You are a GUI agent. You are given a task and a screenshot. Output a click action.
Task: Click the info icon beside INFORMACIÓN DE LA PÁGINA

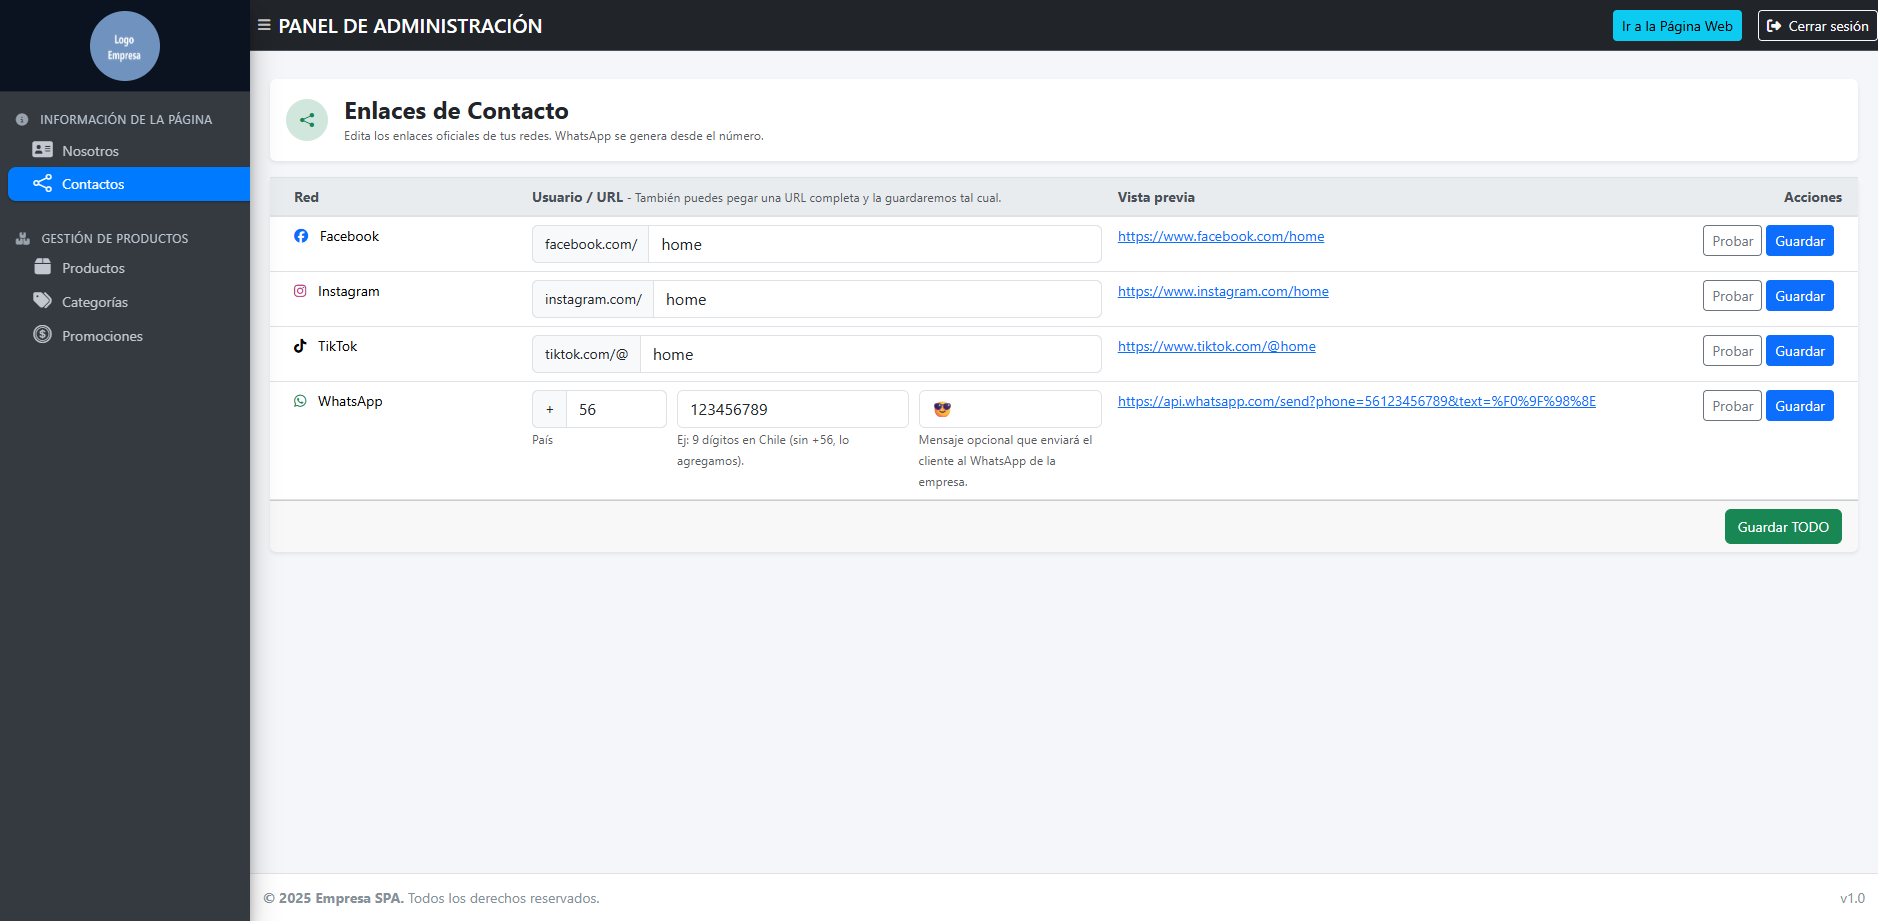pyautogui.click(x=21, y=118)
